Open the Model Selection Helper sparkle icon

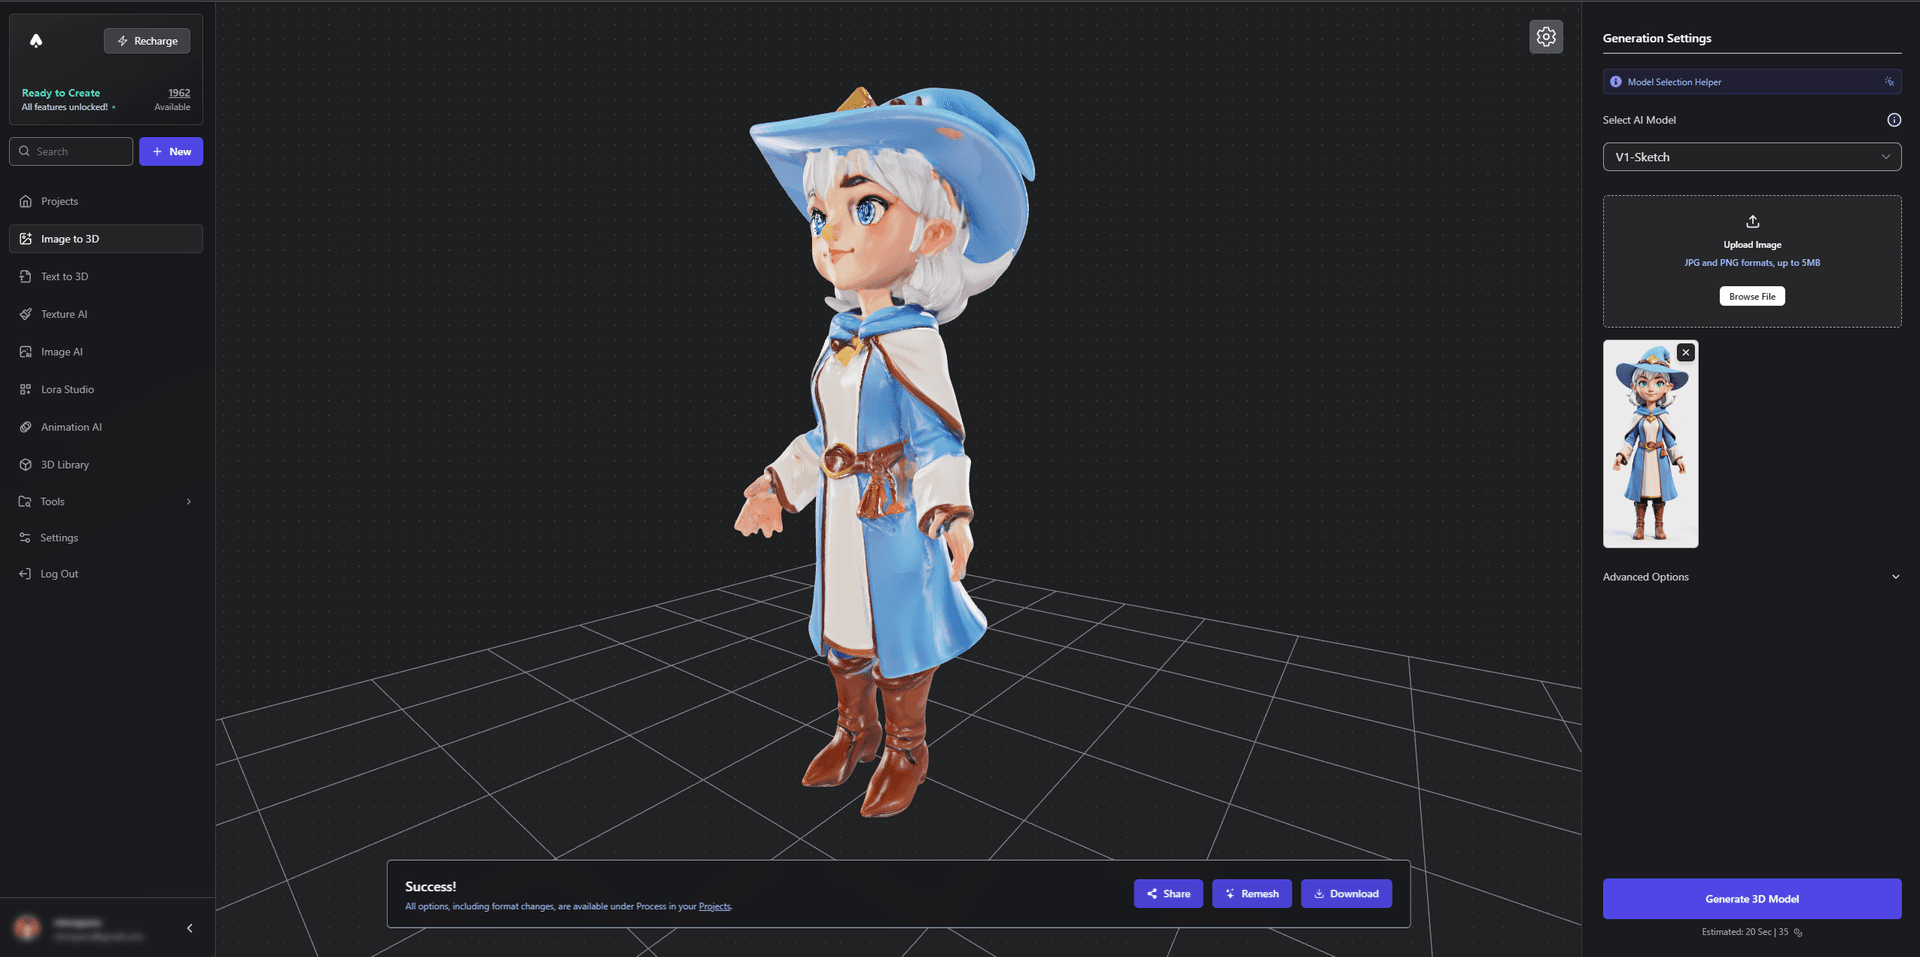pyautogui.click(x=1889, y=81)
